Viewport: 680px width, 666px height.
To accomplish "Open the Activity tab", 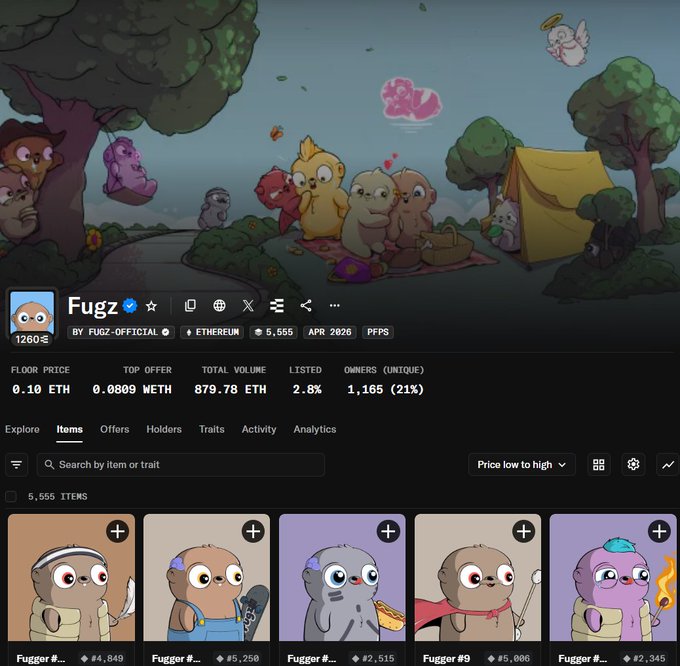I will pos(259,429).
